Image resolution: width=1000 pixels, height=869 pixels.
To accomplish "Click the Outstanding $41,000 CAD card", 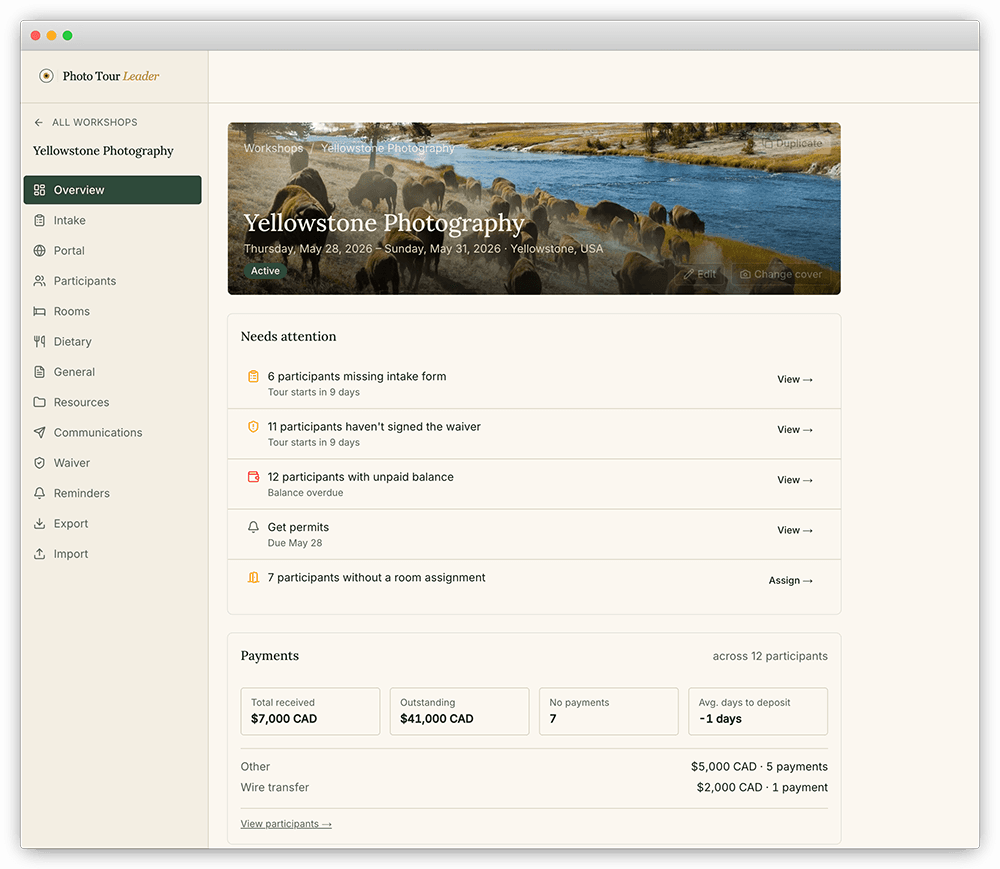I will coord(460,711).
